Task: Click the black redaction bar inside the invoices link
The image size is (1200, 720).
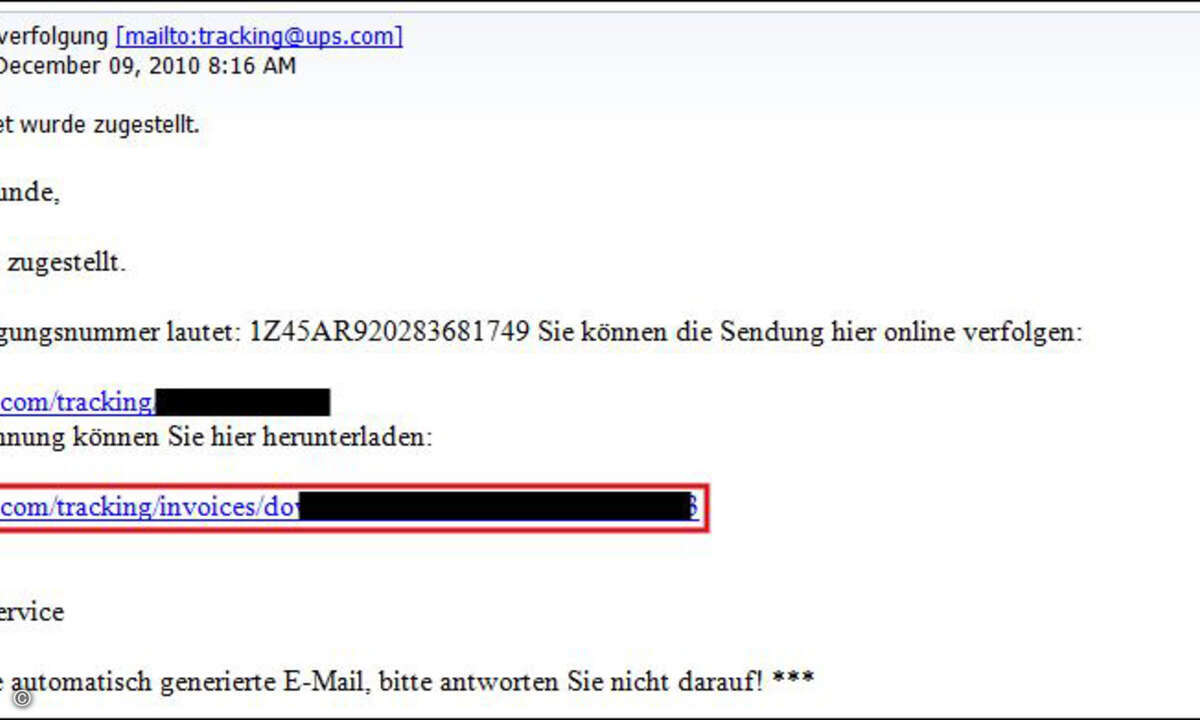Action: (x=492, y=507)
